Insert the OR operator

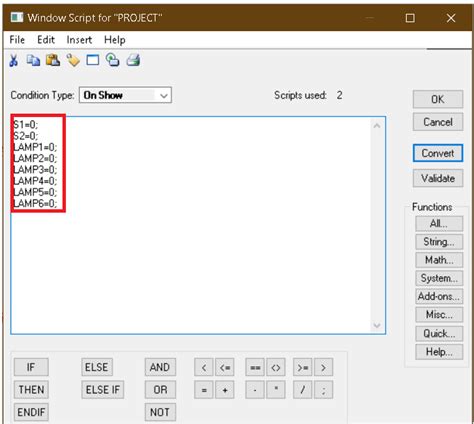pyautogui.click(x=160, y=390)
